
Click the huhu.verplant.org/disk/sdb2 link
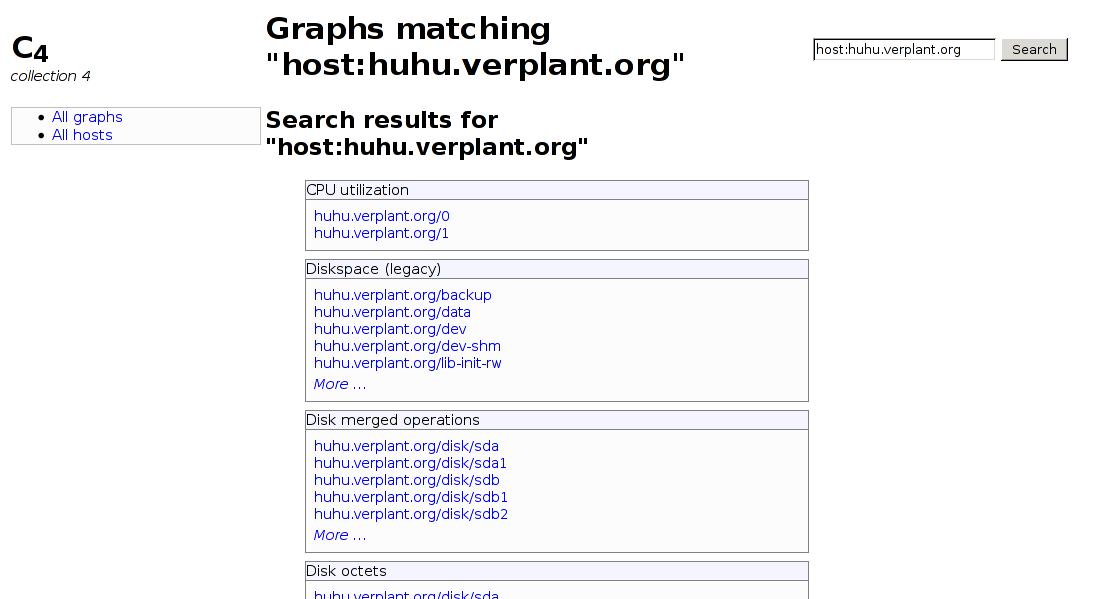pyautogui.click(x=411, y=514)
